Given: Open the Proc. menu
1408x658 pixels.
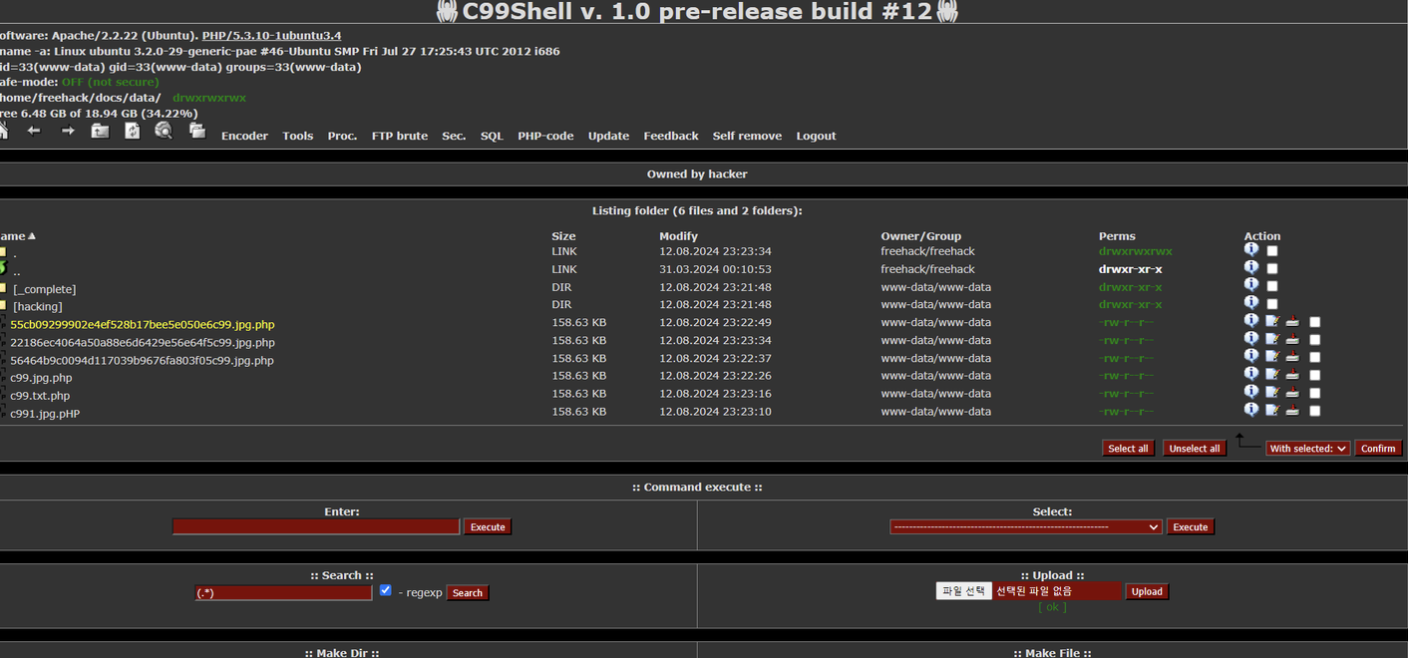Looking at the screenshot, I should (342, 136).
